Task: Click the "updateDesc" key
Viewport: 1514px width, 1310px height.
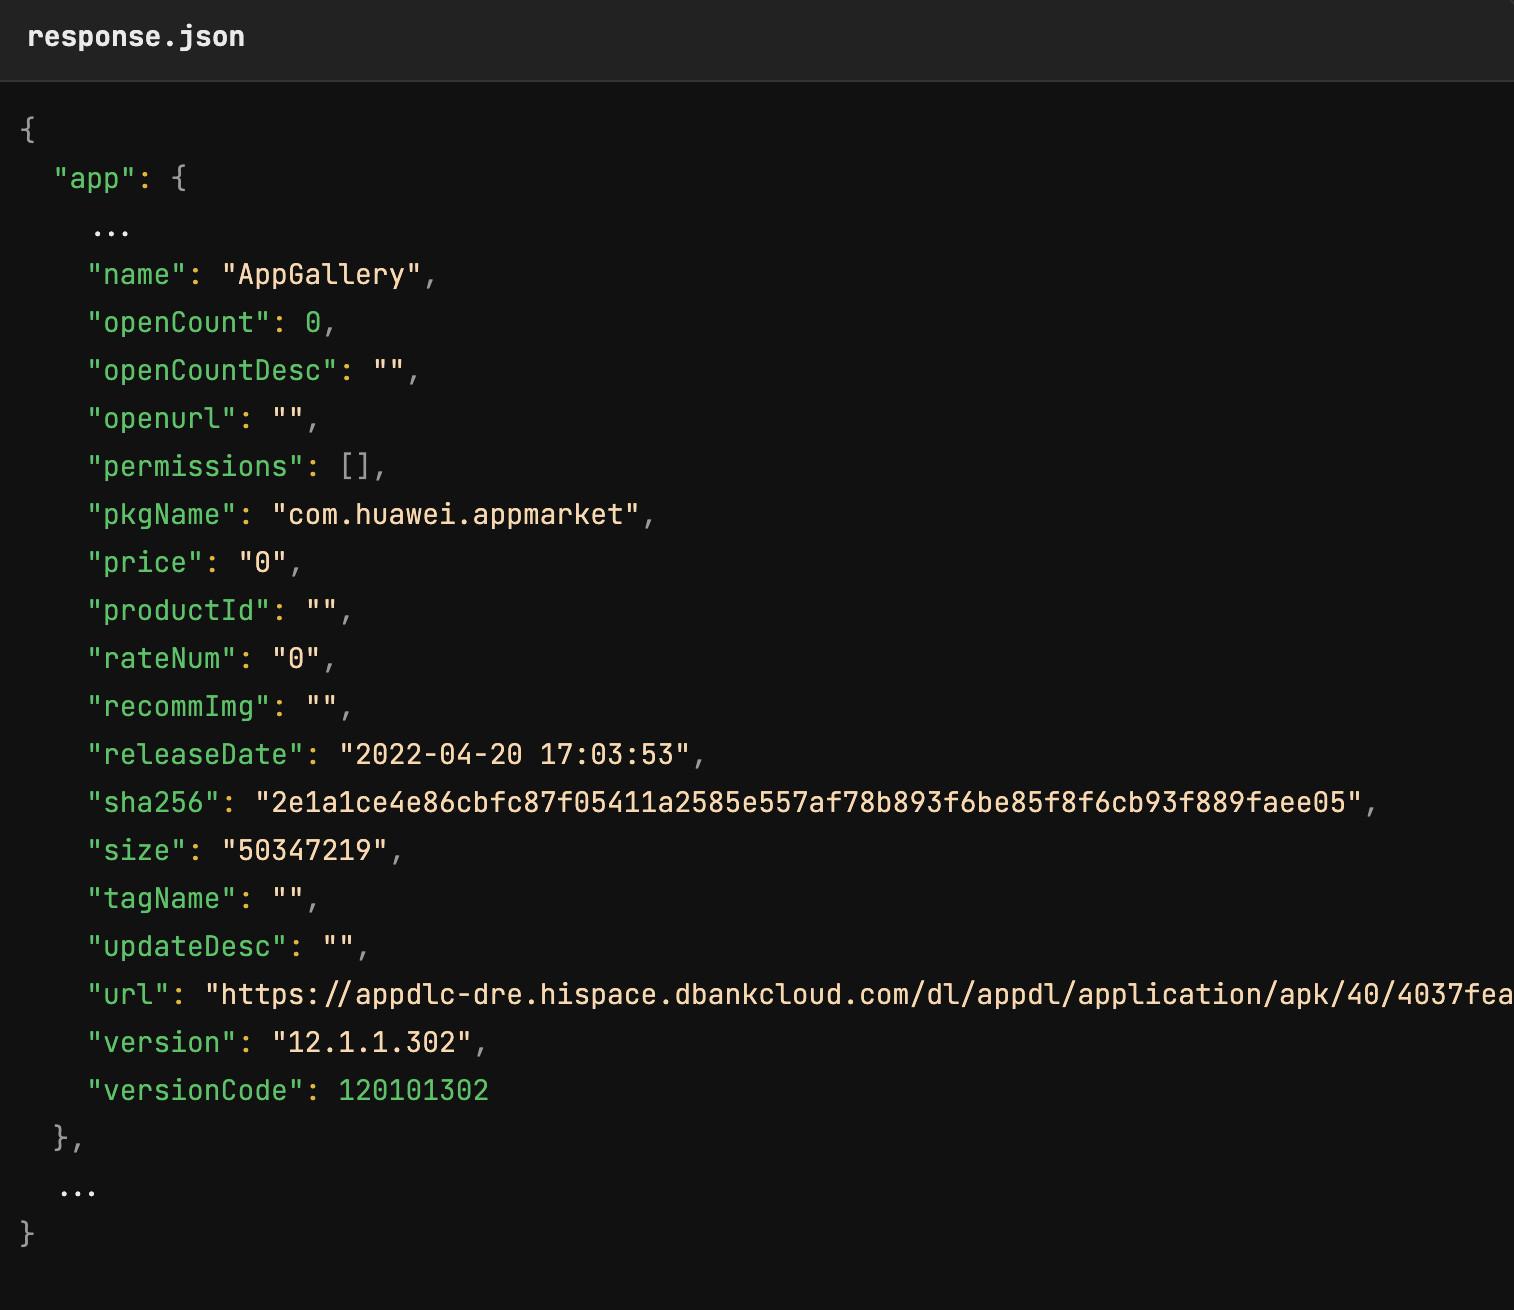Action: 187,947
